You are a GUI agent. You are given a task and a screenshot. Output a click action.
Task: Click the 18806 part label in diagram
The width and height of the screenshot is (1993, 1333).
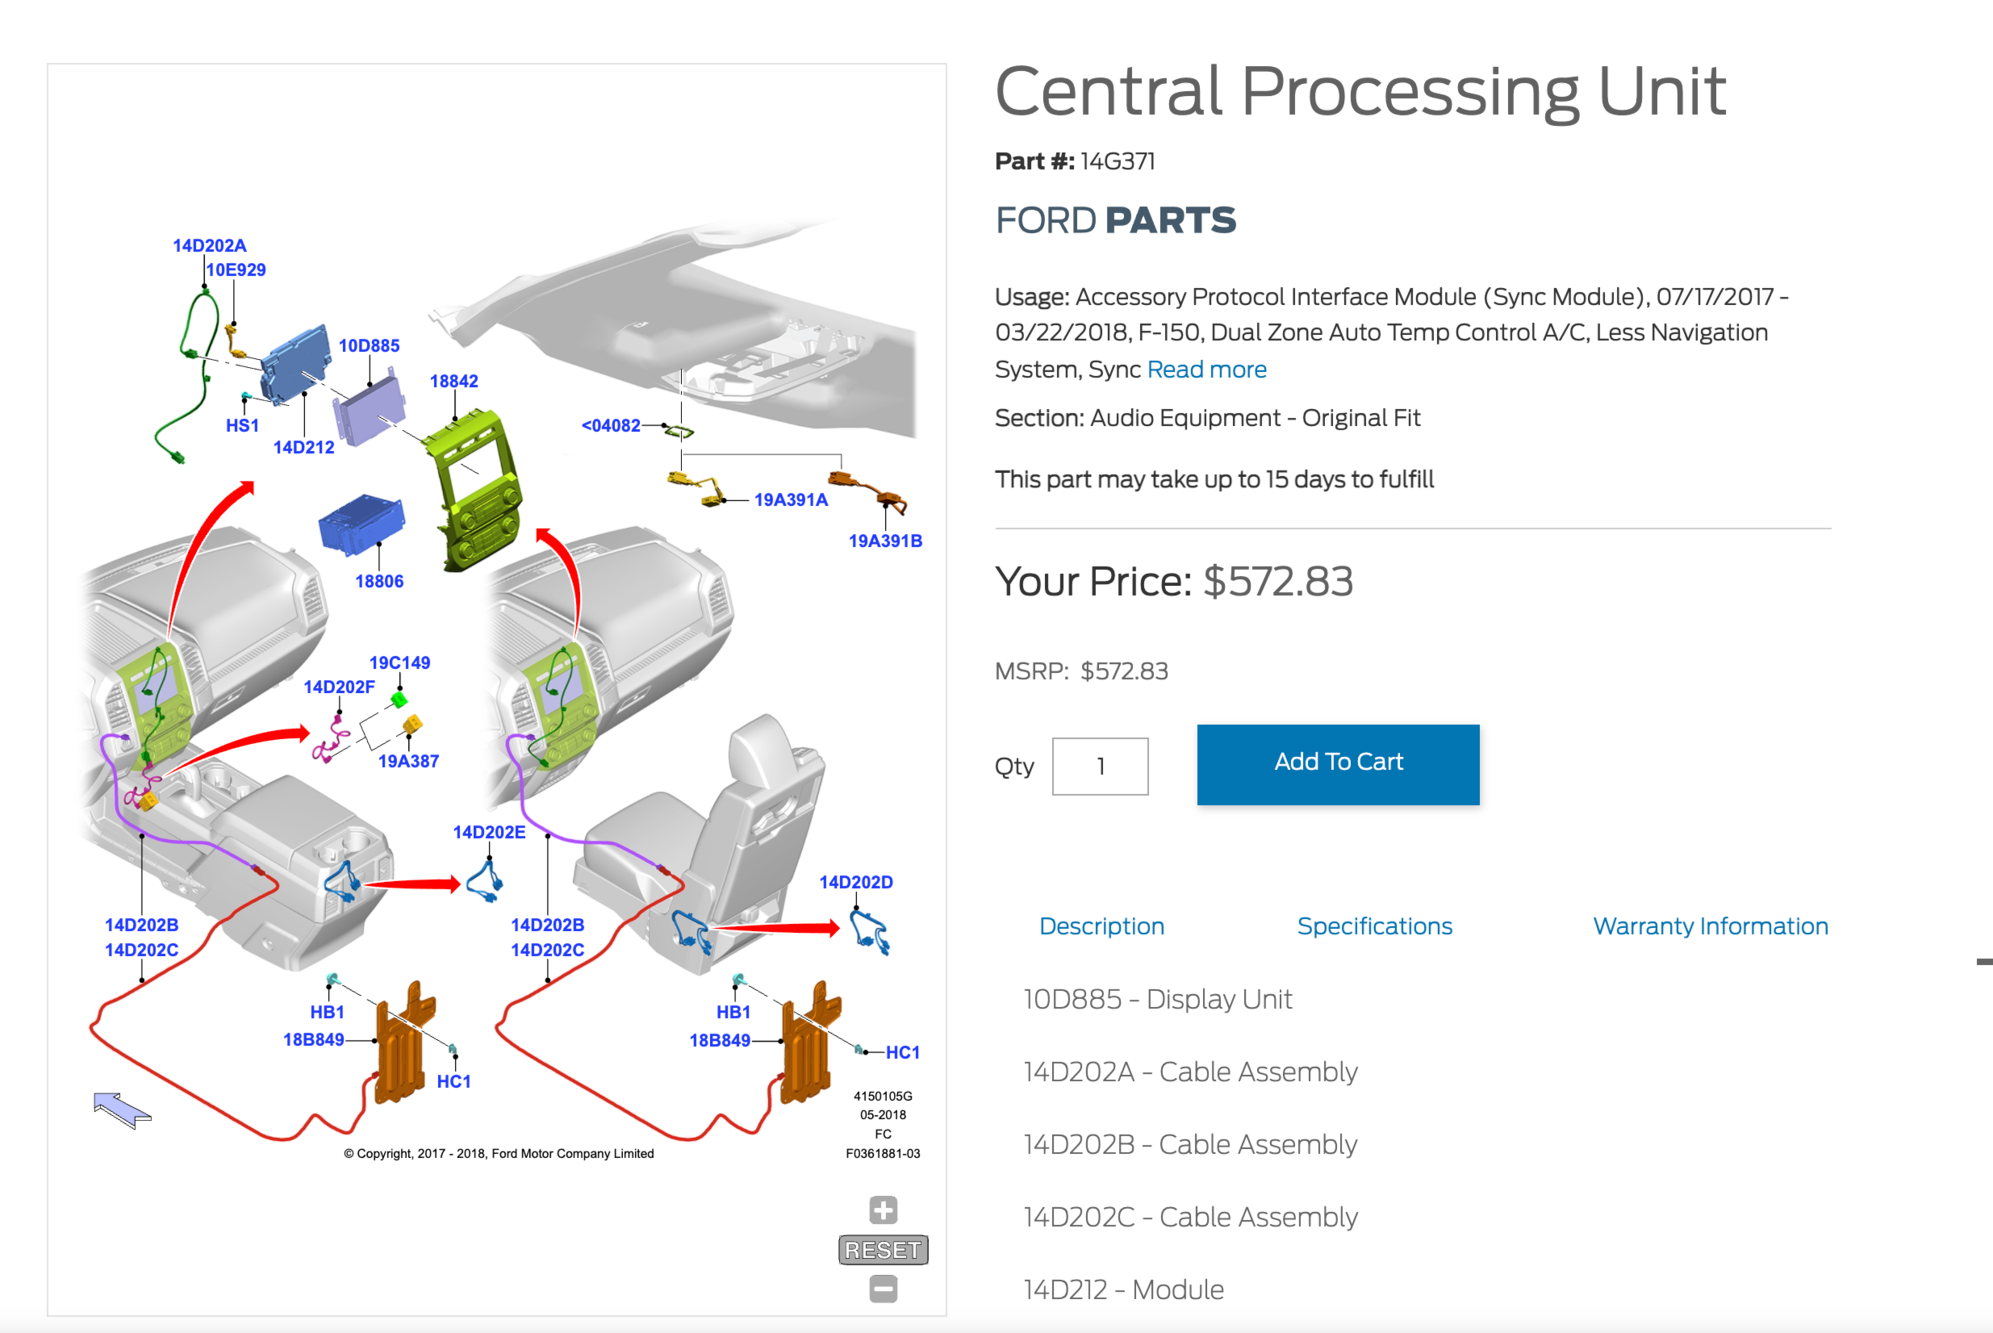coord(378,580)
